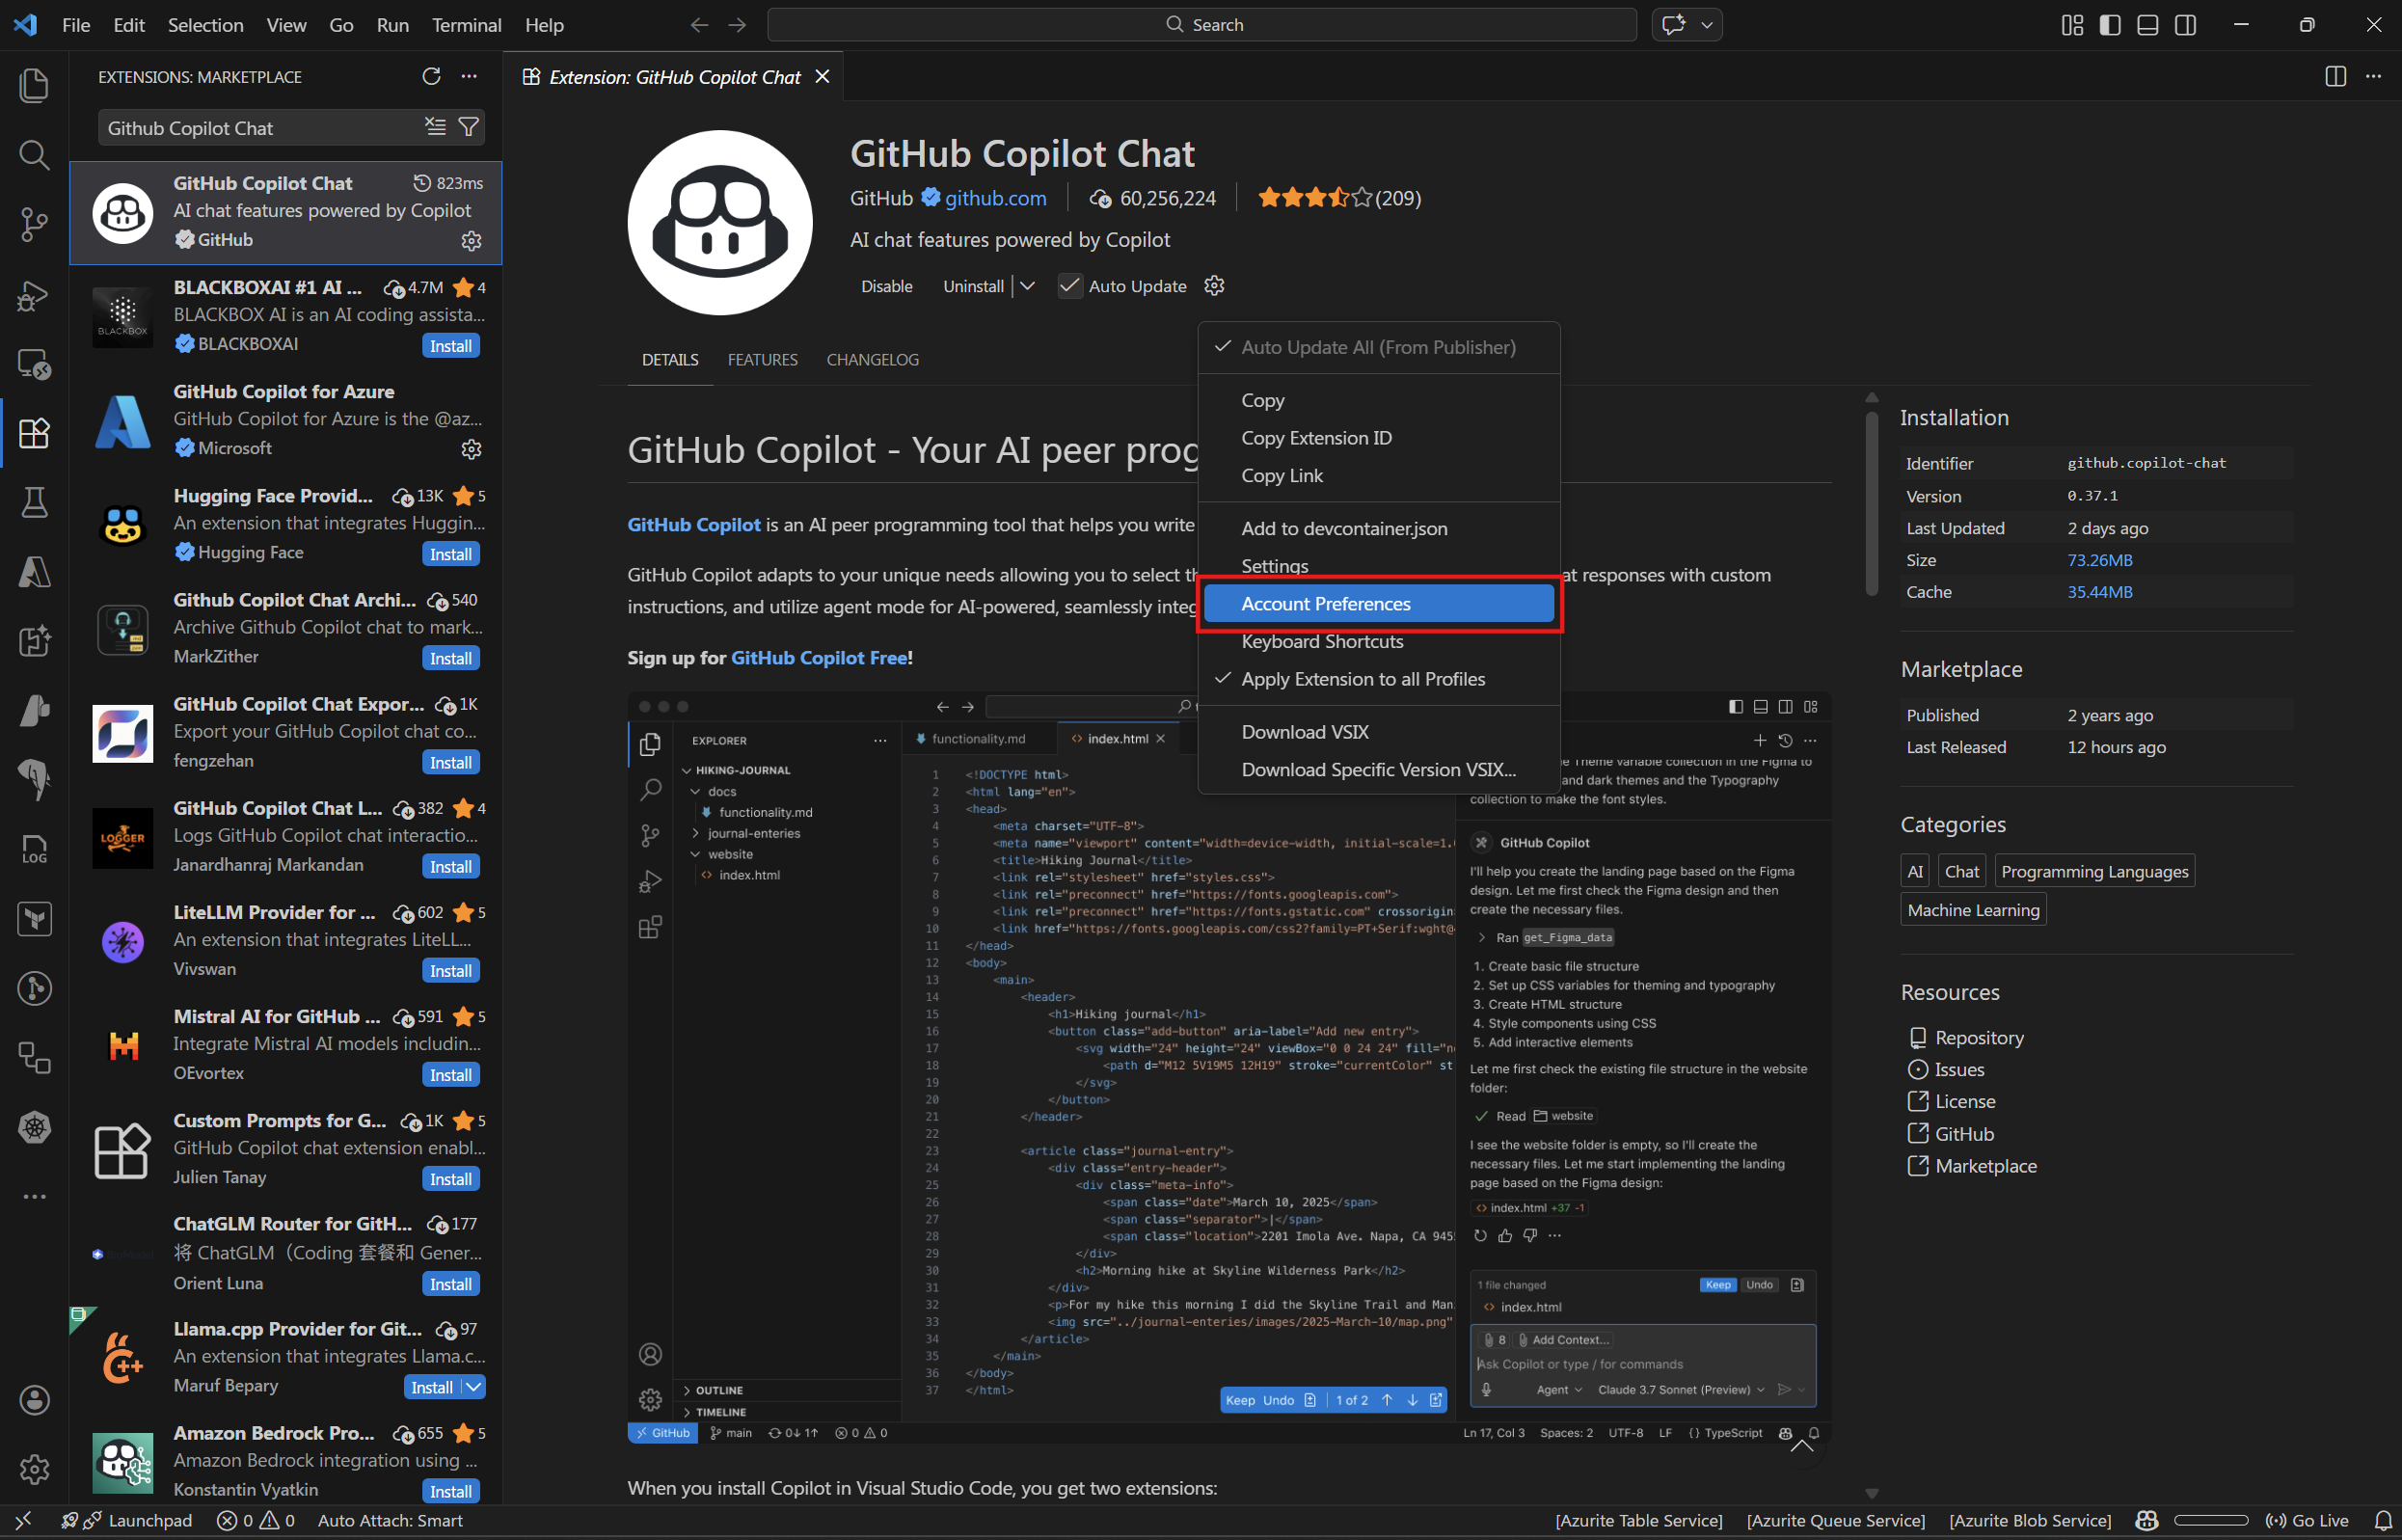2402x1540 pixels.
Task: Toggle primary side bar layout icon
Action: click(2110, 25)
